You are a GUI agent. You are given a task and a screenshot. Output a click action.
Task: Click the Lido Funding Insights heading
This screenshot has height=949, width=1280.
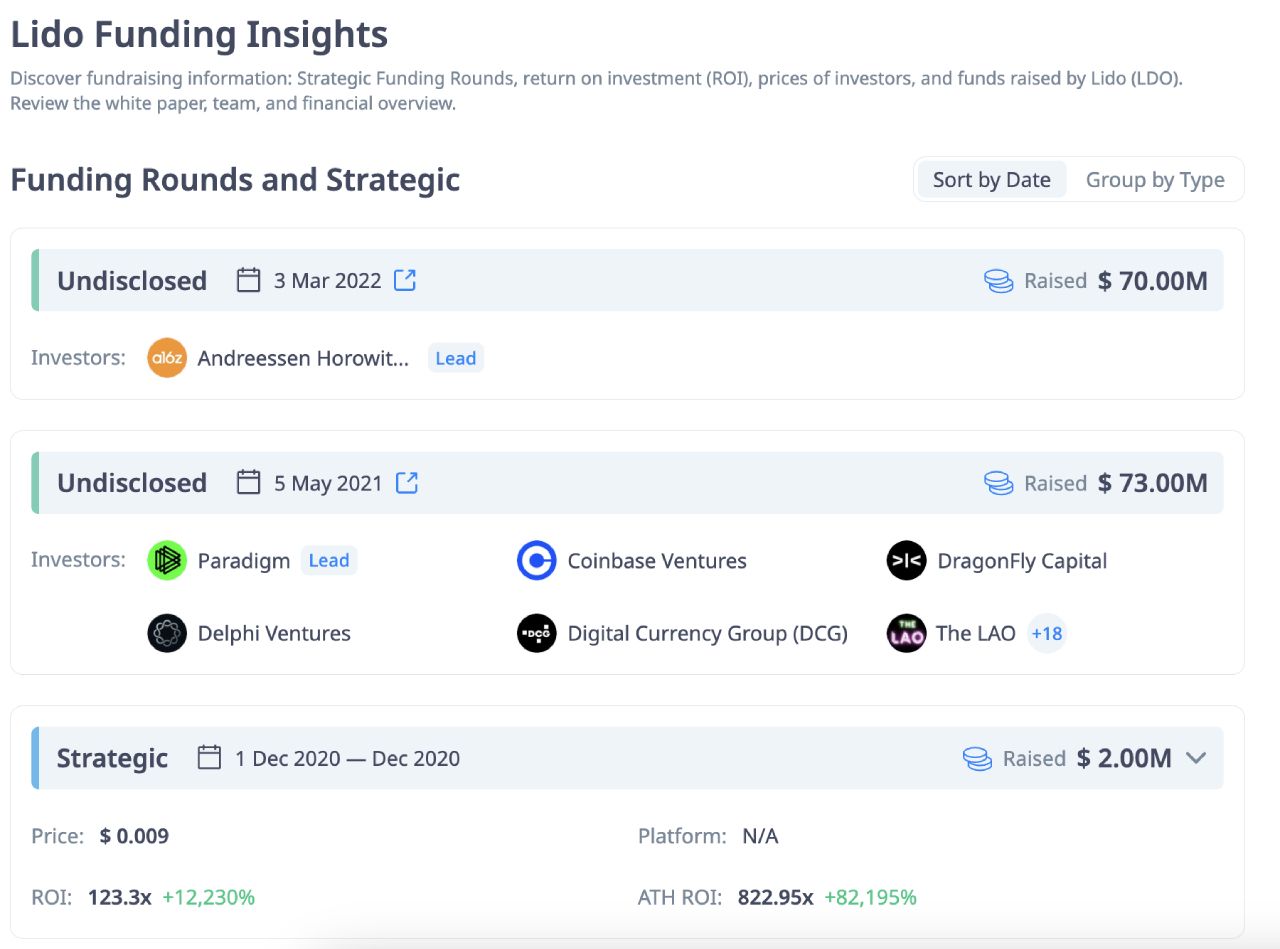(x=199, y=34)
